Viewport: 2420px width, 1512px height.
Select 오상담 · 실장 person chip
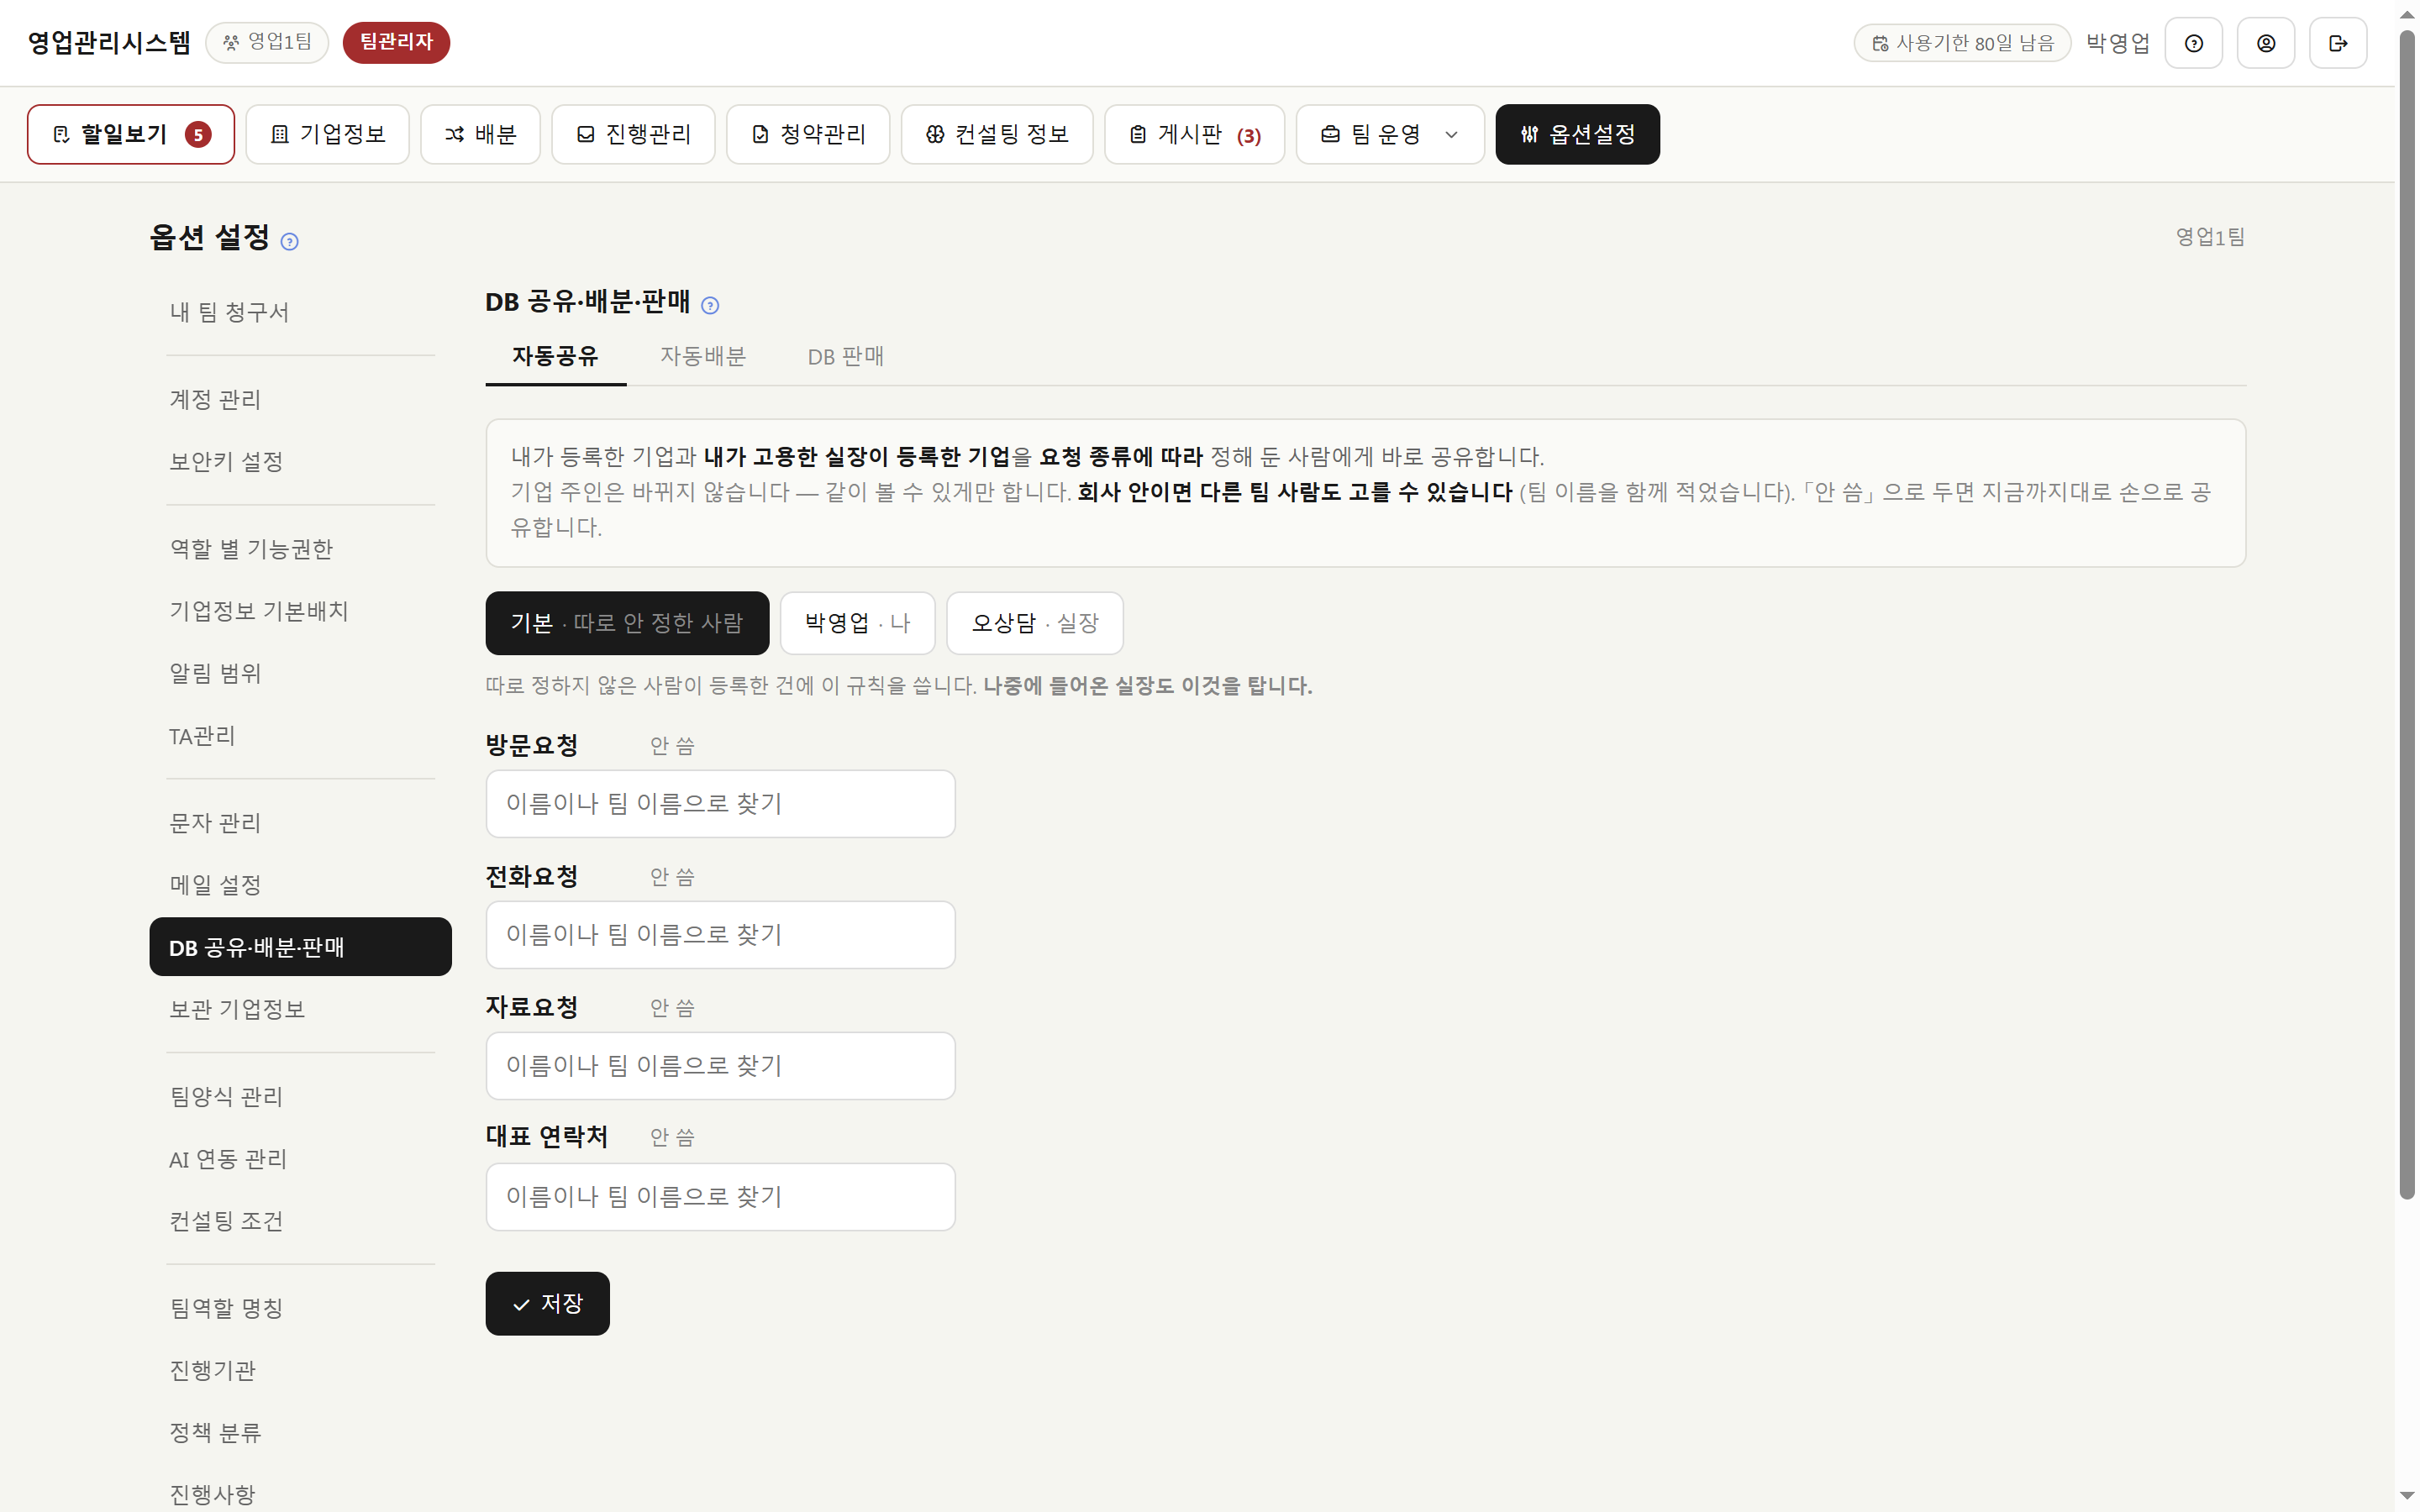pos(1034,623)
